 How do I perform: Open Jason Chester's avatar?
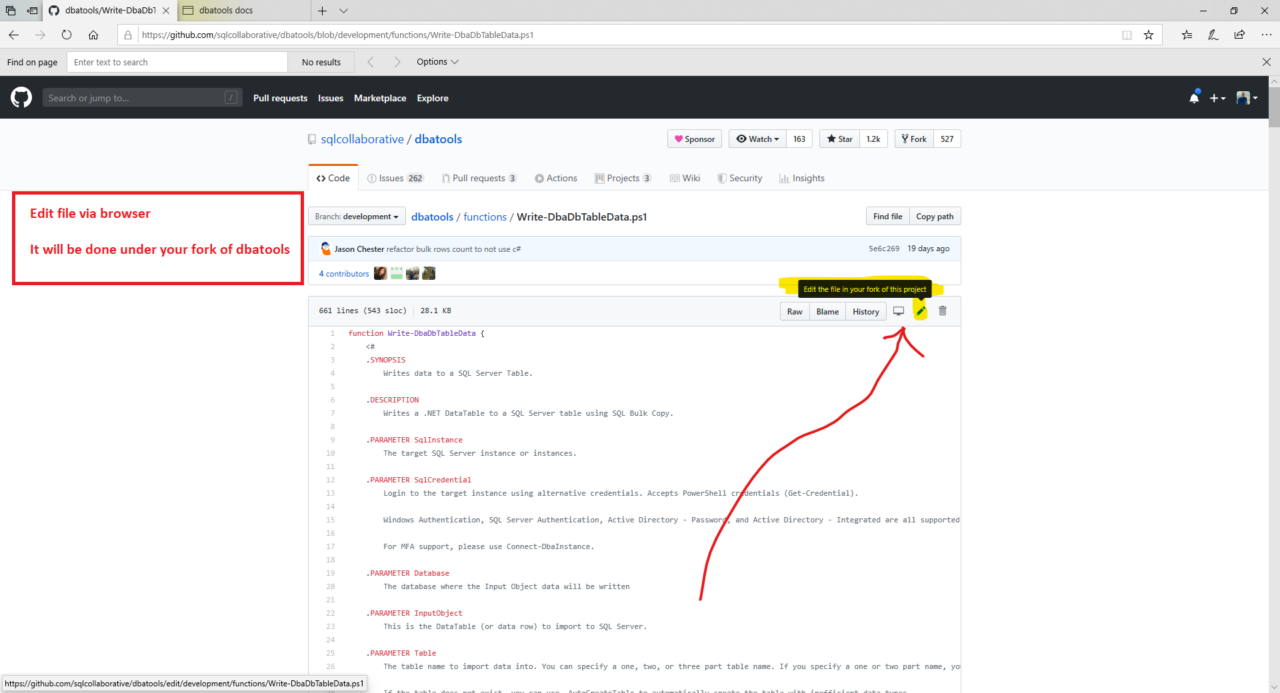click(325, 248)
